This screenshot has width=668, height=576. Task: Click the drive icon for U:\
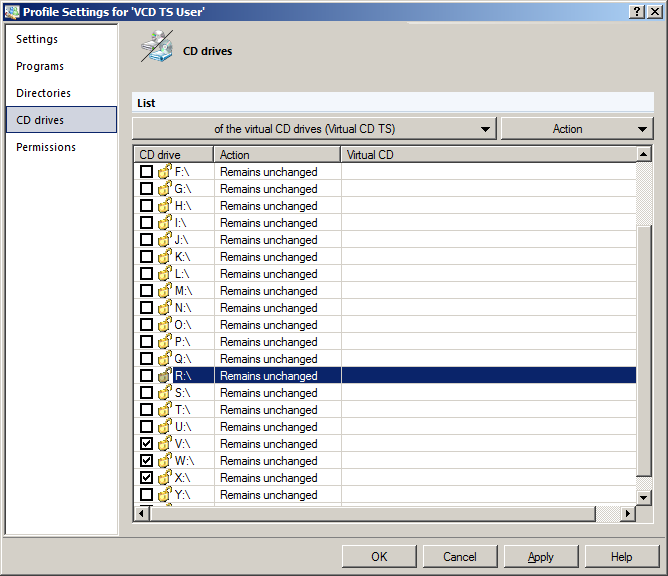(x=165, y=427)
